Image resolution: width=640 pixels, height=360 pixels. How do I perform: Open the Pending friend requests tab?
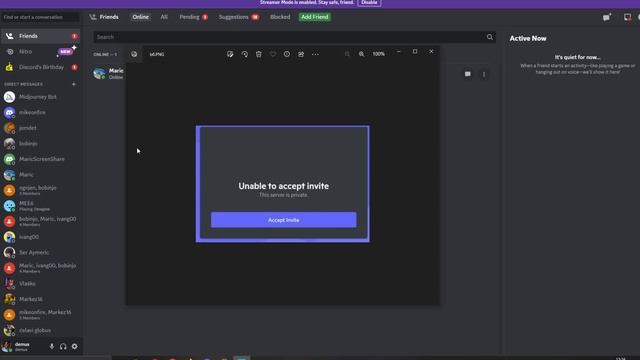pyautogui.click(x=193, y=17)
